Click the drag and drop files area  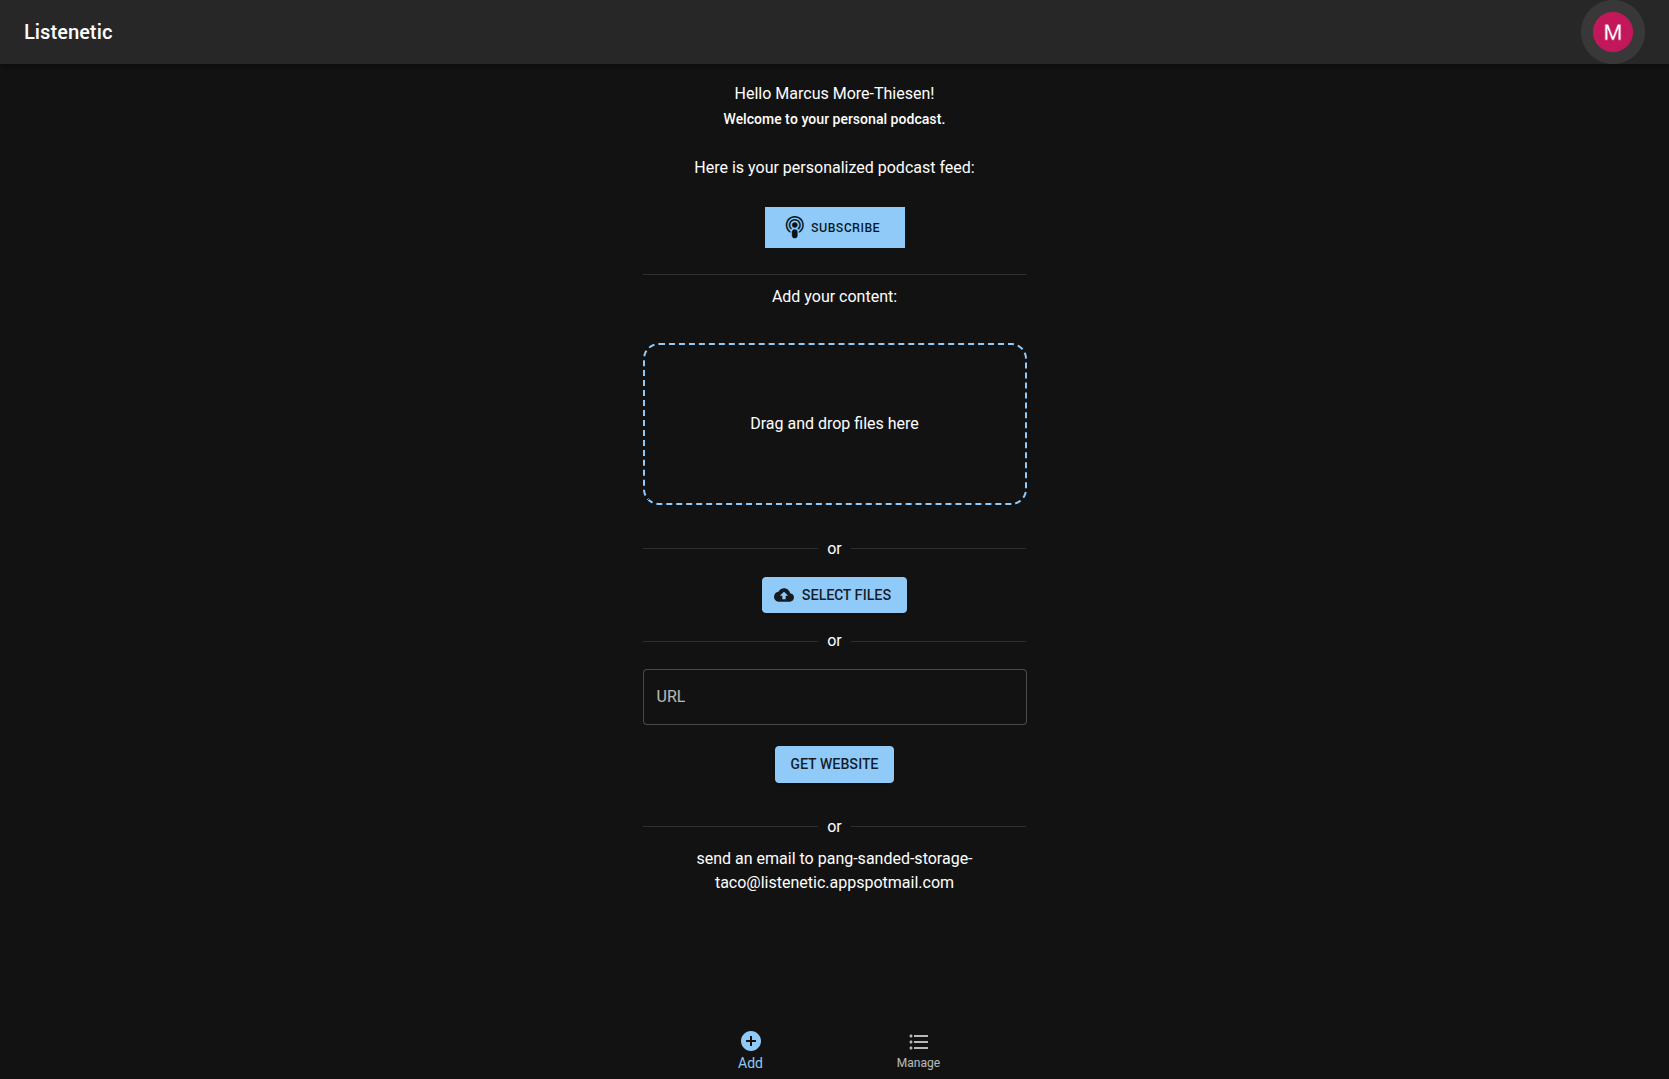pyautogui.click(x=834, y=424)
